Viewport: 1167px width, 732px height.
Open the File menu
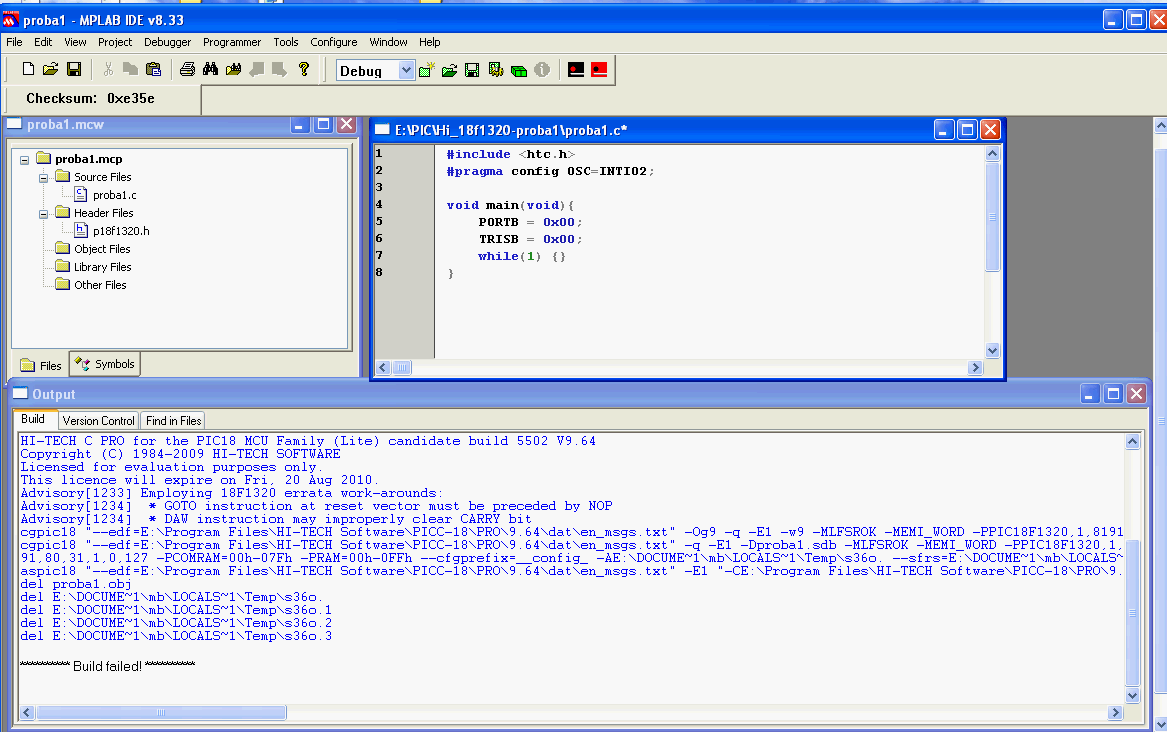[14, 42]
